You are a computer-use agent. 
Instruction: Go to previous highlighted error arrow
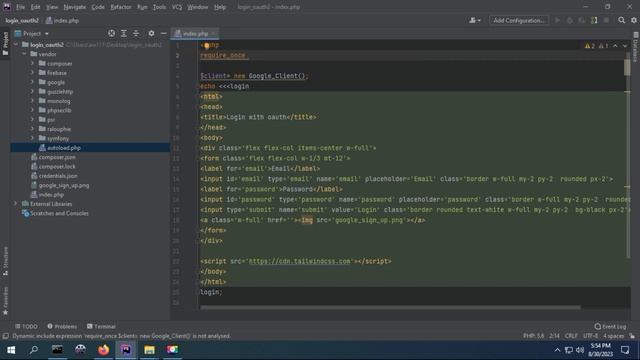[615, 46]
